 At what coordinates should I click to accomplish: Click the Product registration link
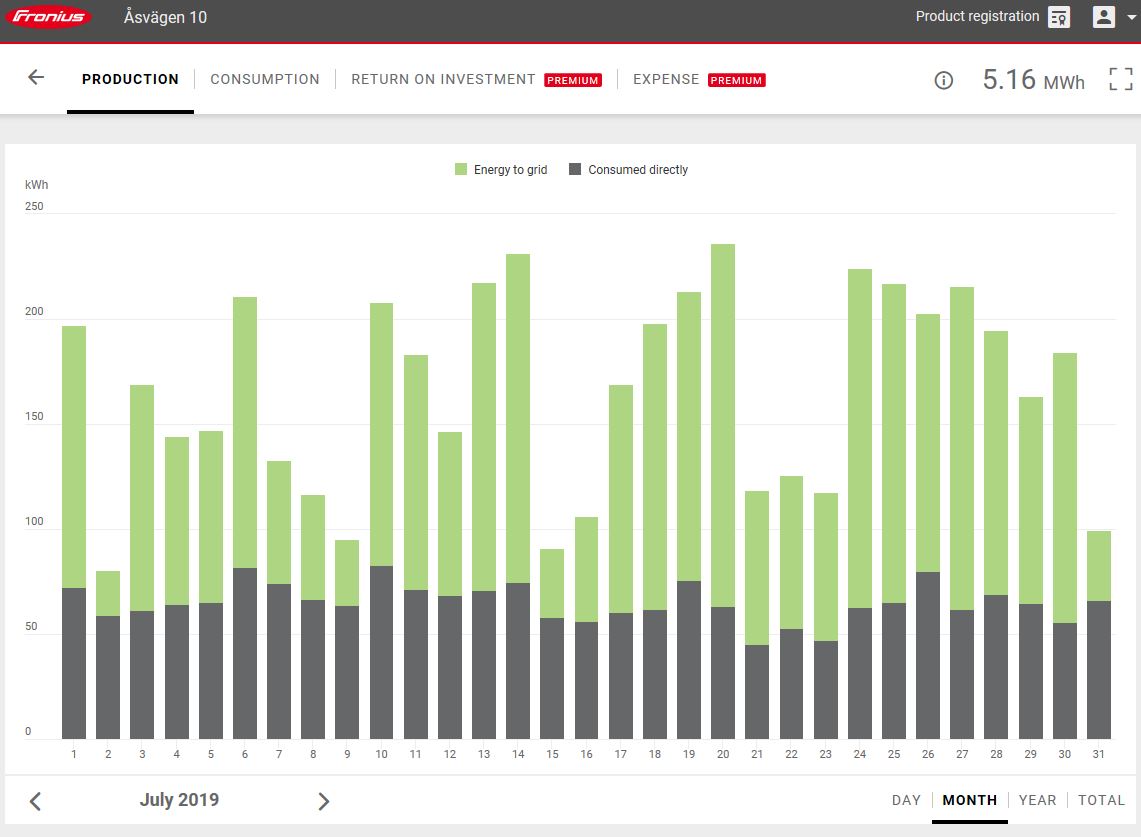click(977, 17)
